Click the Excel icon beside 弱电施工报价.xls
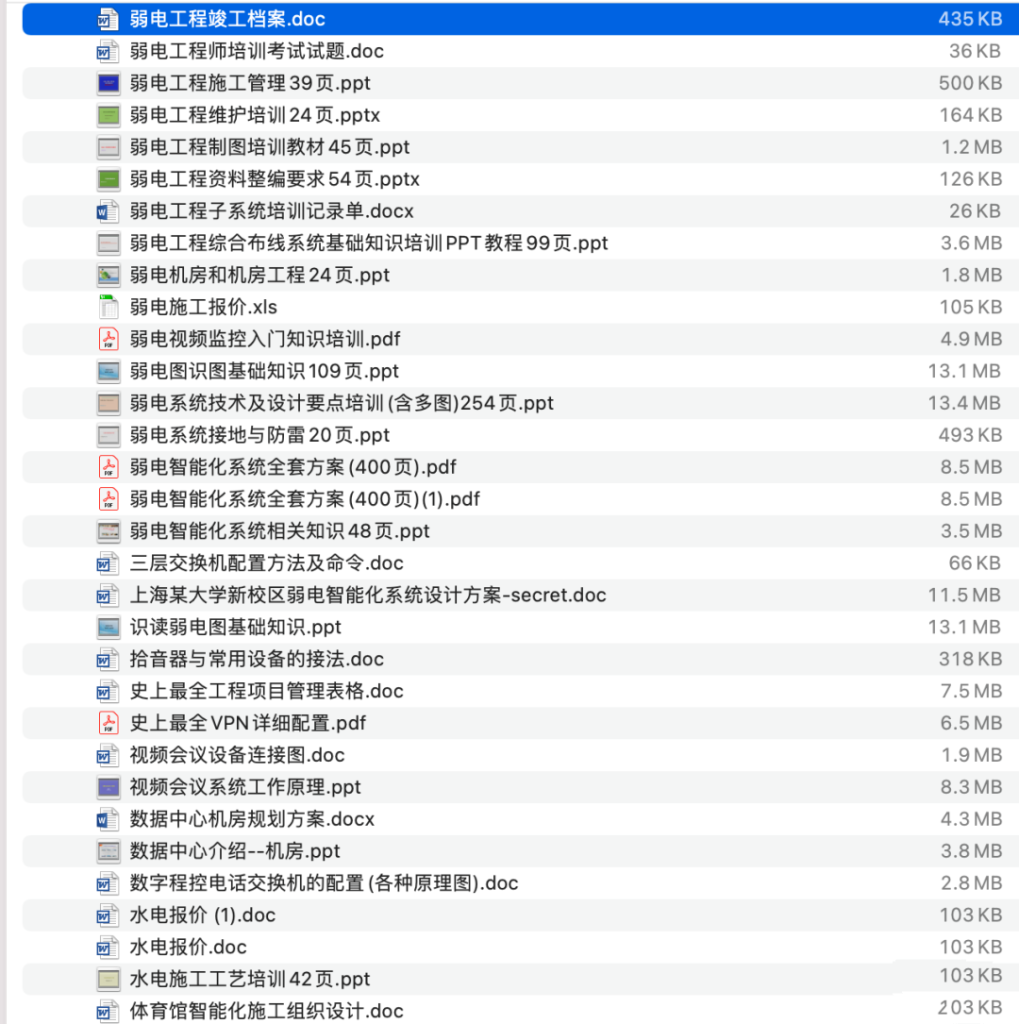 pos(107,307)
